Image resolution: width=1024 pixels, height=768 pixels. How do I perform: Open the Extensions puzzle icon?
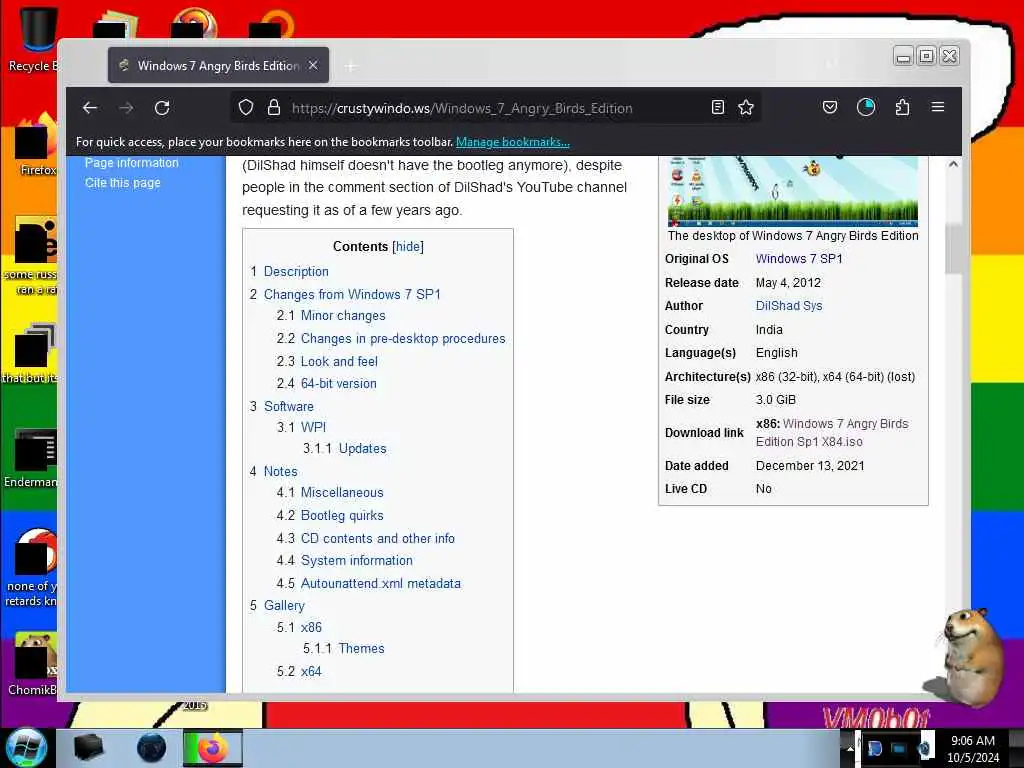click(903, 107)
